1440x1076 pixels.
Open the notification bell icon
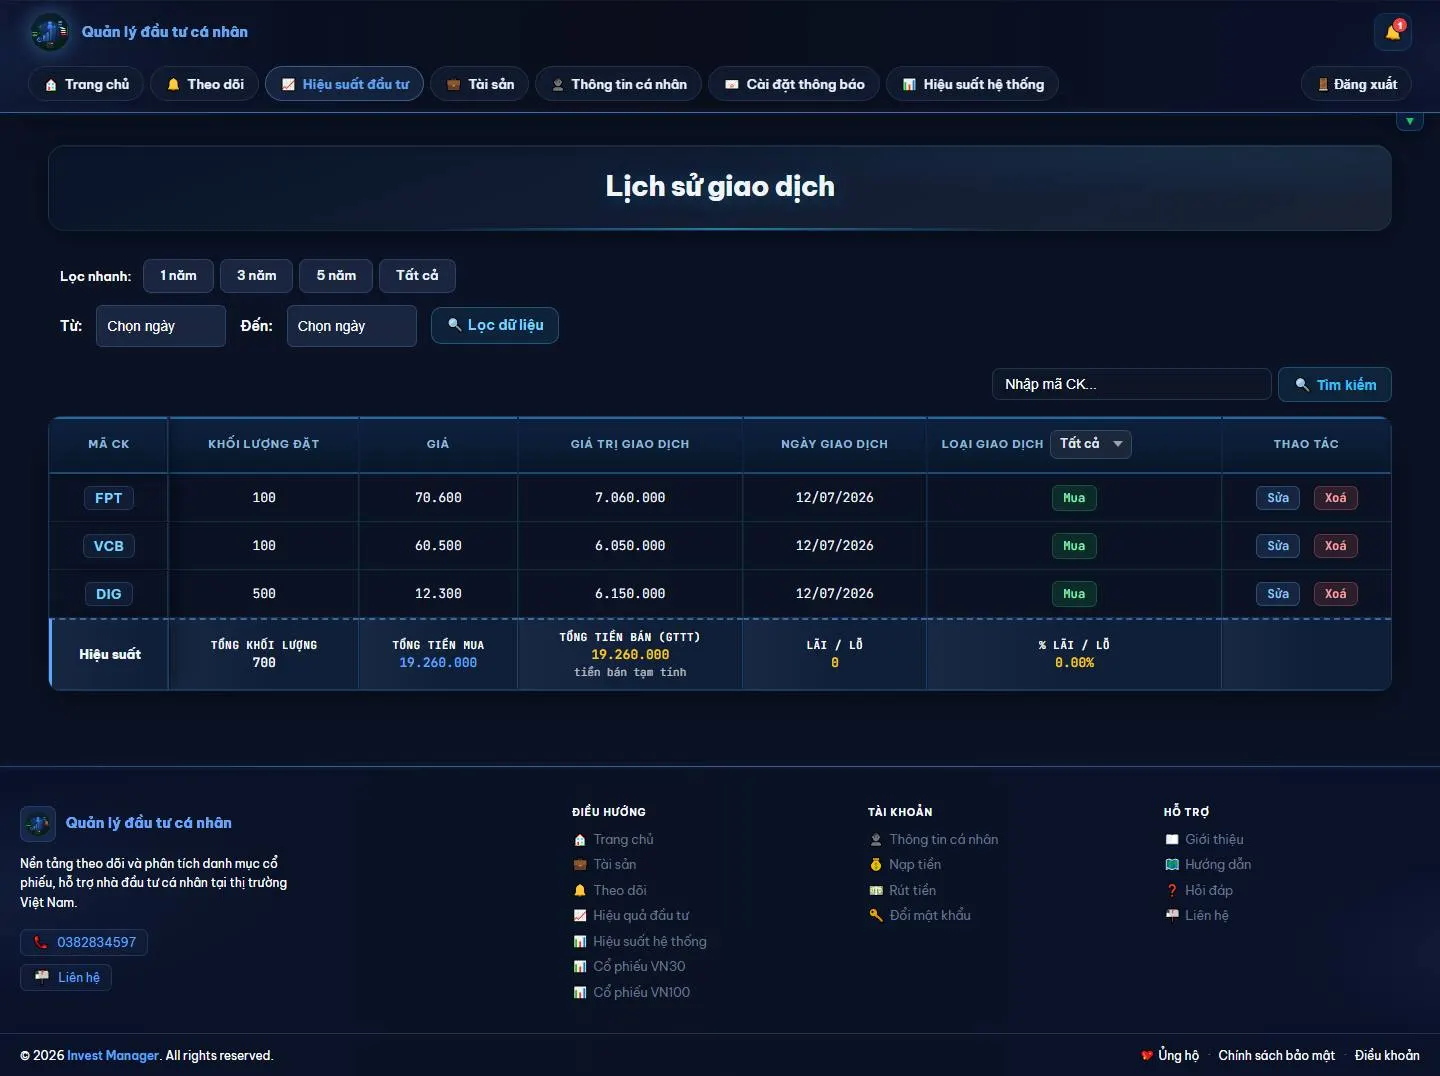click(1392, 32)
